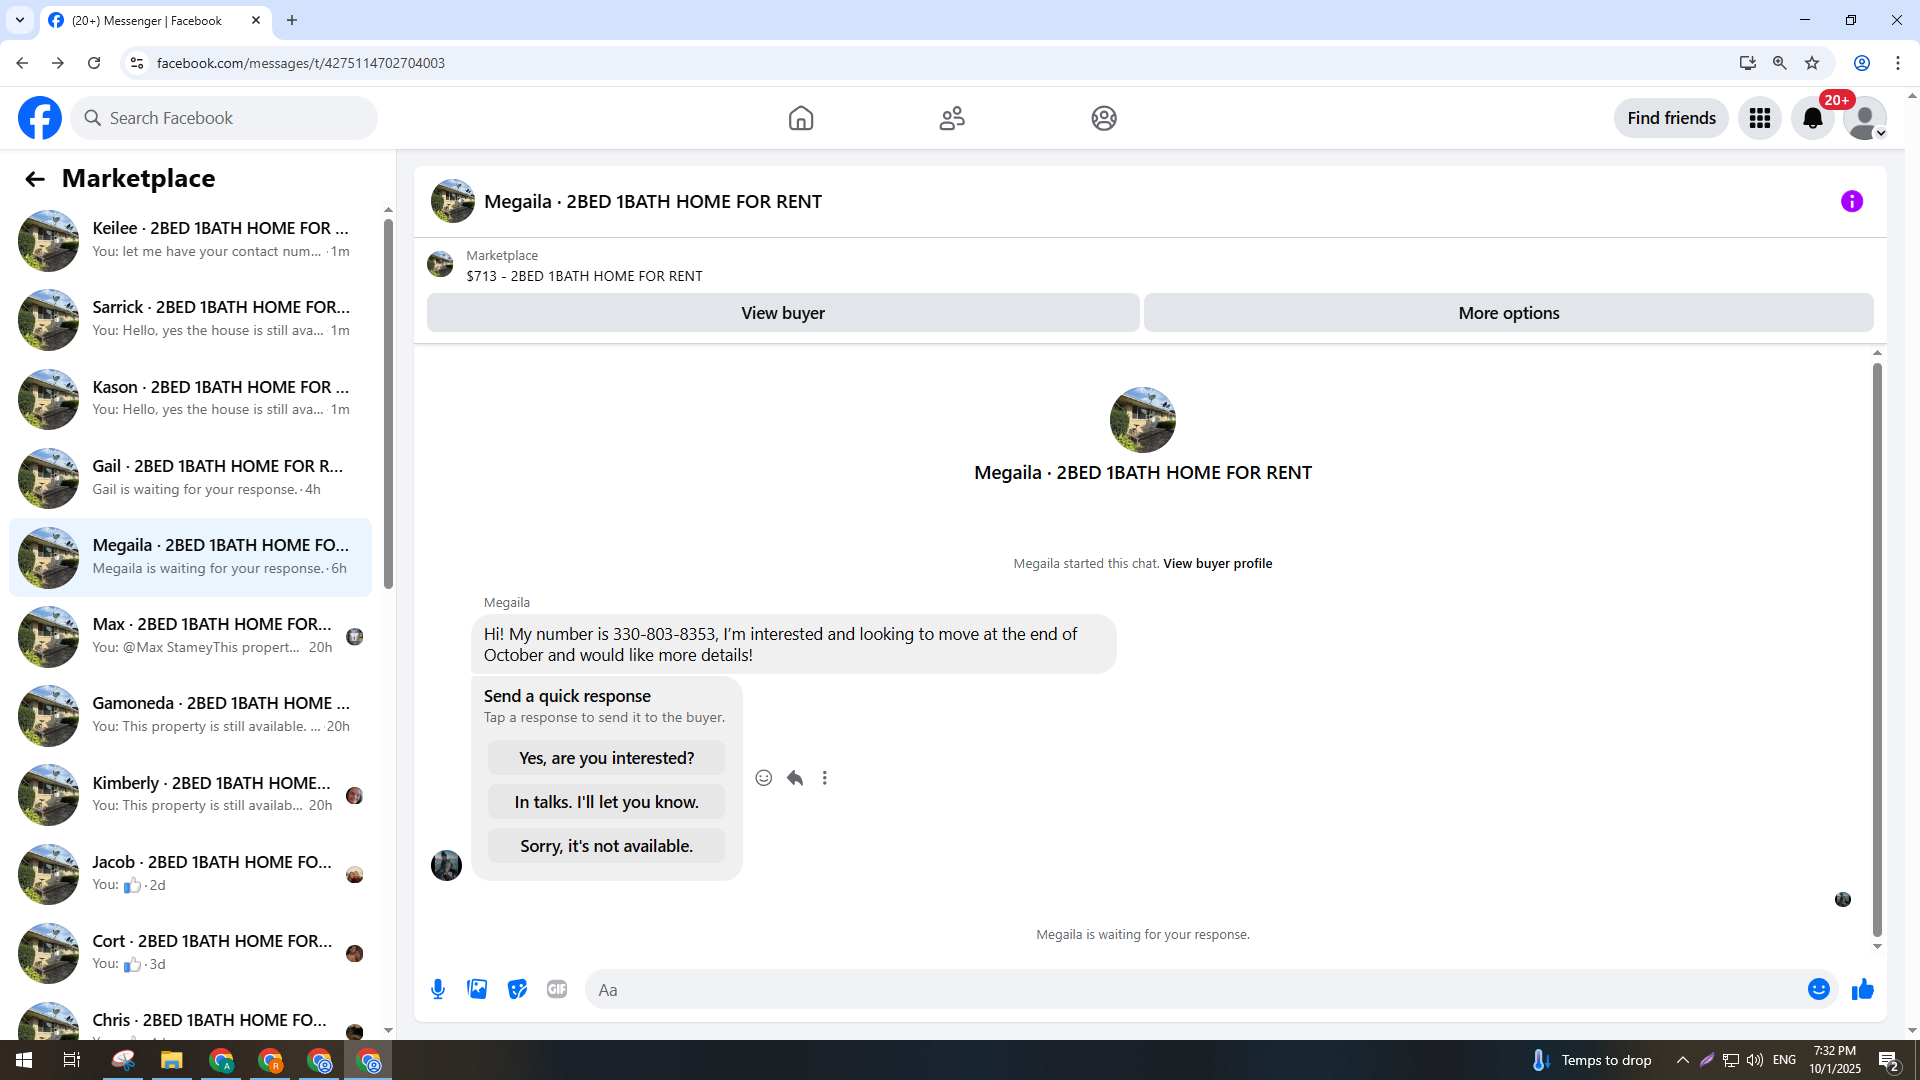
Task: Attach a photo or file
Action: [x=477, y=990]
